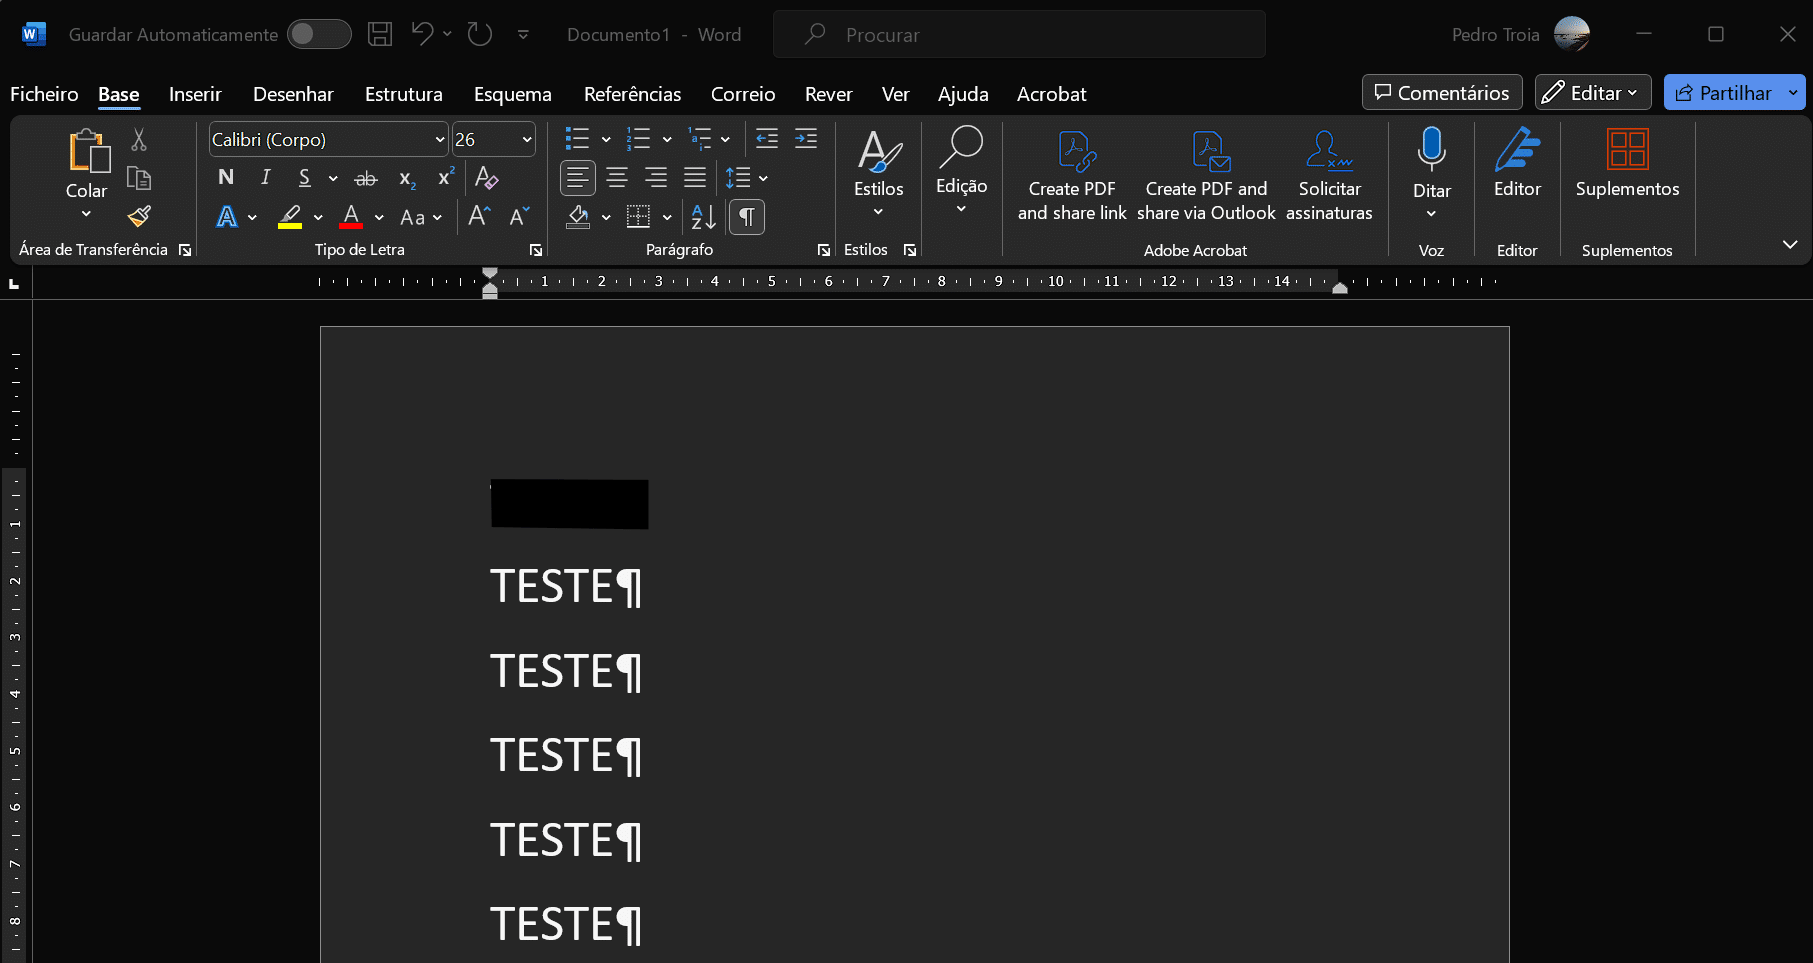This screenshot has height=963, width=1813.
Task: Click the Sort A-Z icon
Action: coord(703,217)
